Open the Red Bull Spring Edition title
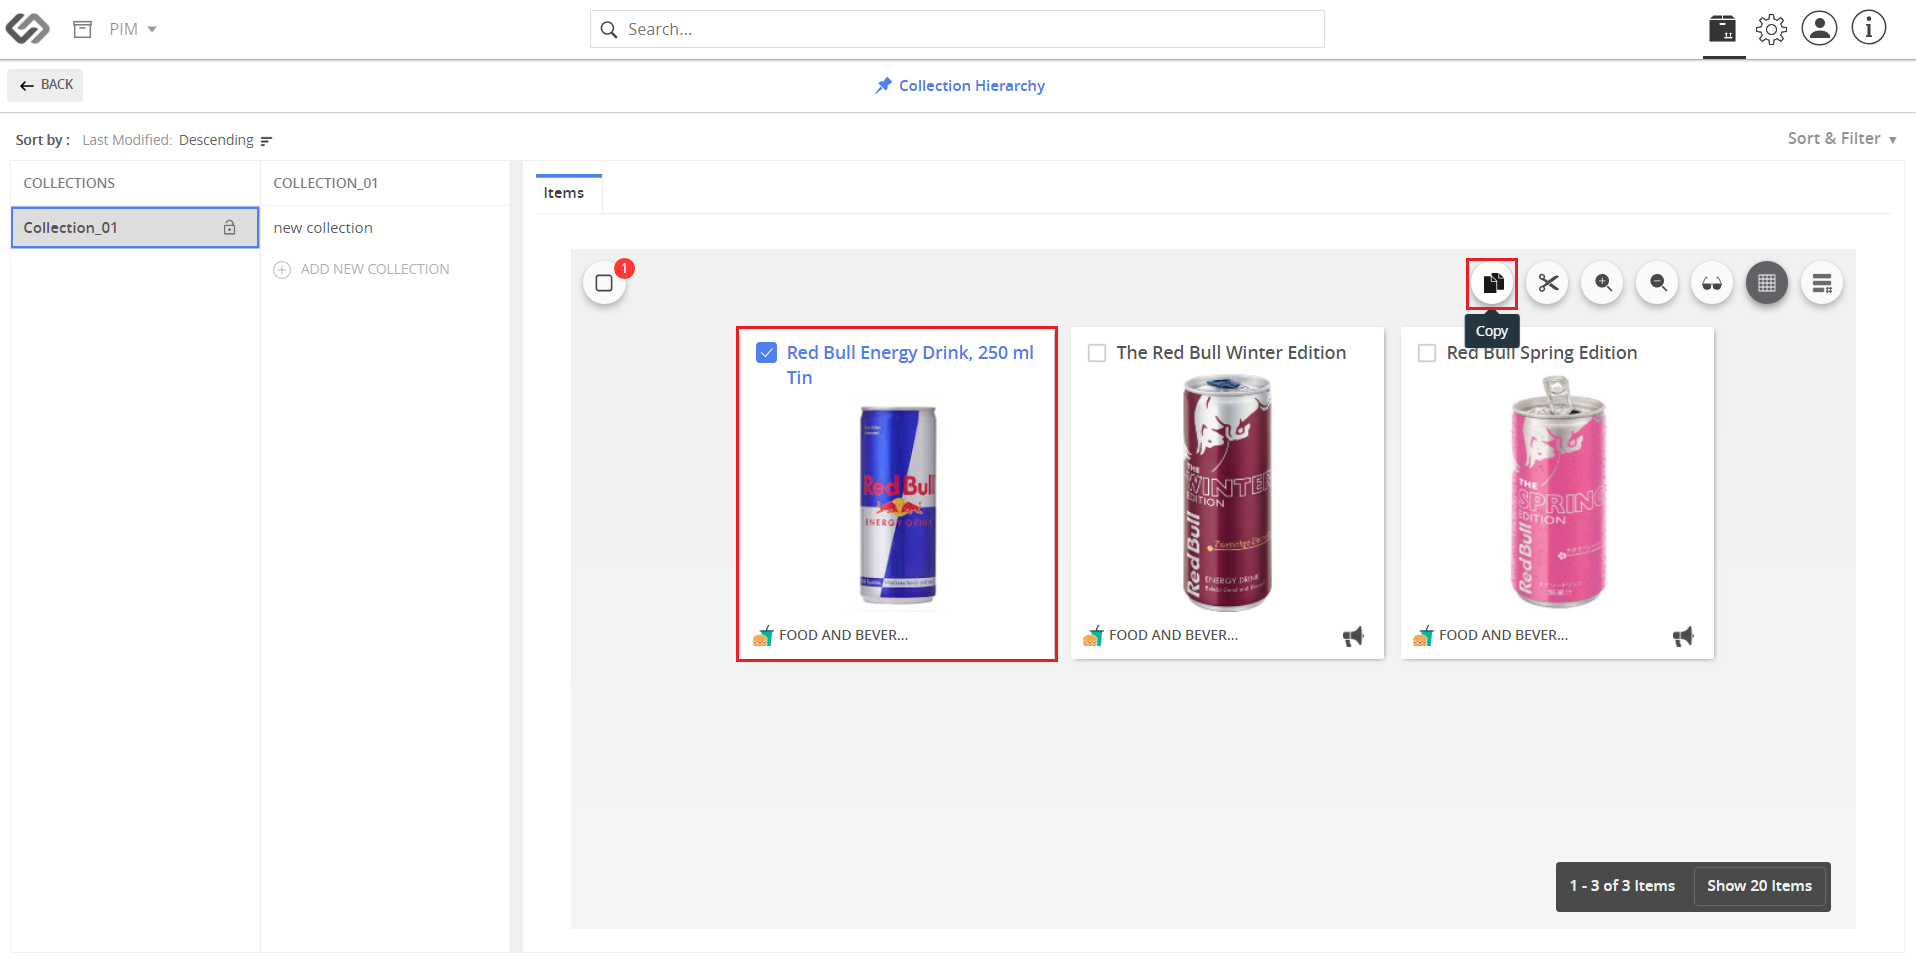Image resolution: width=1916 pixels, height=964 pixels. [1542, 353]
